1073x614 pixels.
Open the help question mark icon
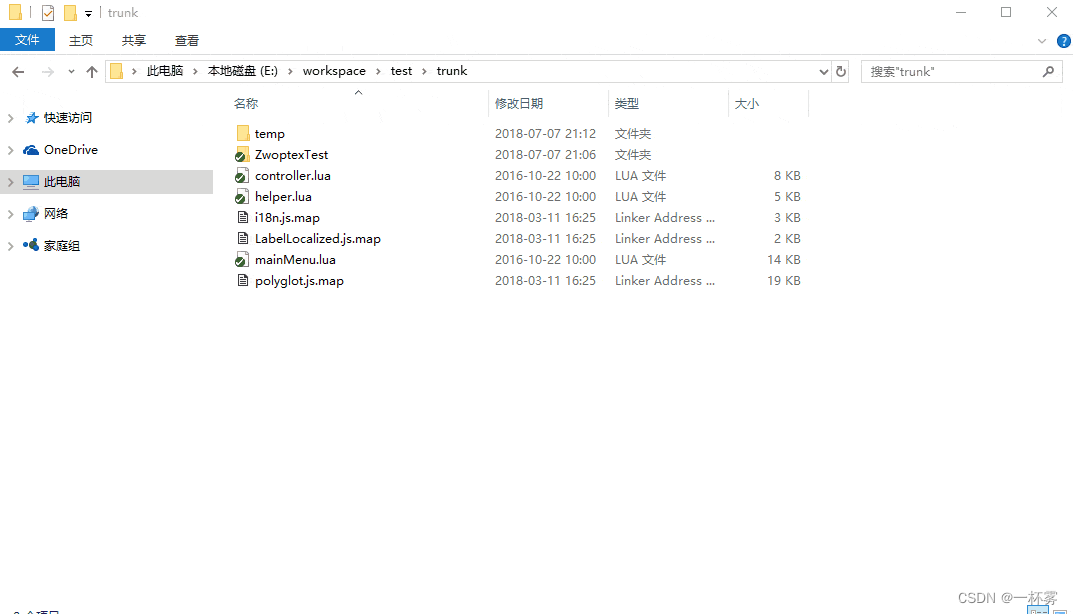tap(1063, 41)
